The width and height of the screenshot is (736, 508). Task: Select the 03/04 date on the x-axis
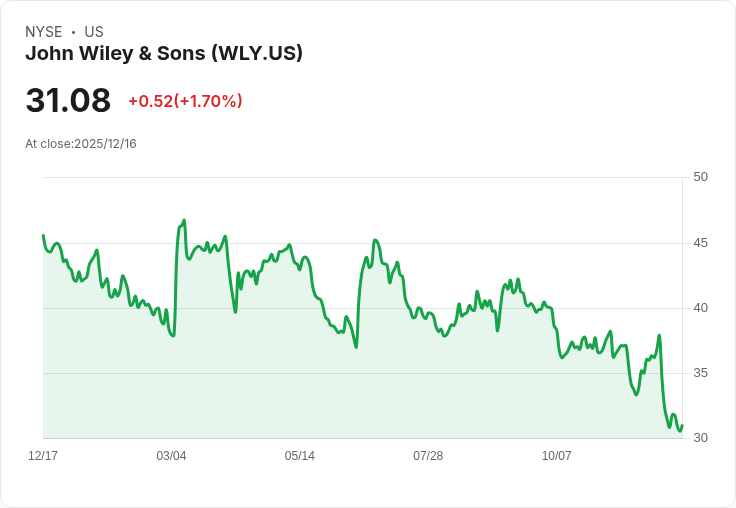171,456
